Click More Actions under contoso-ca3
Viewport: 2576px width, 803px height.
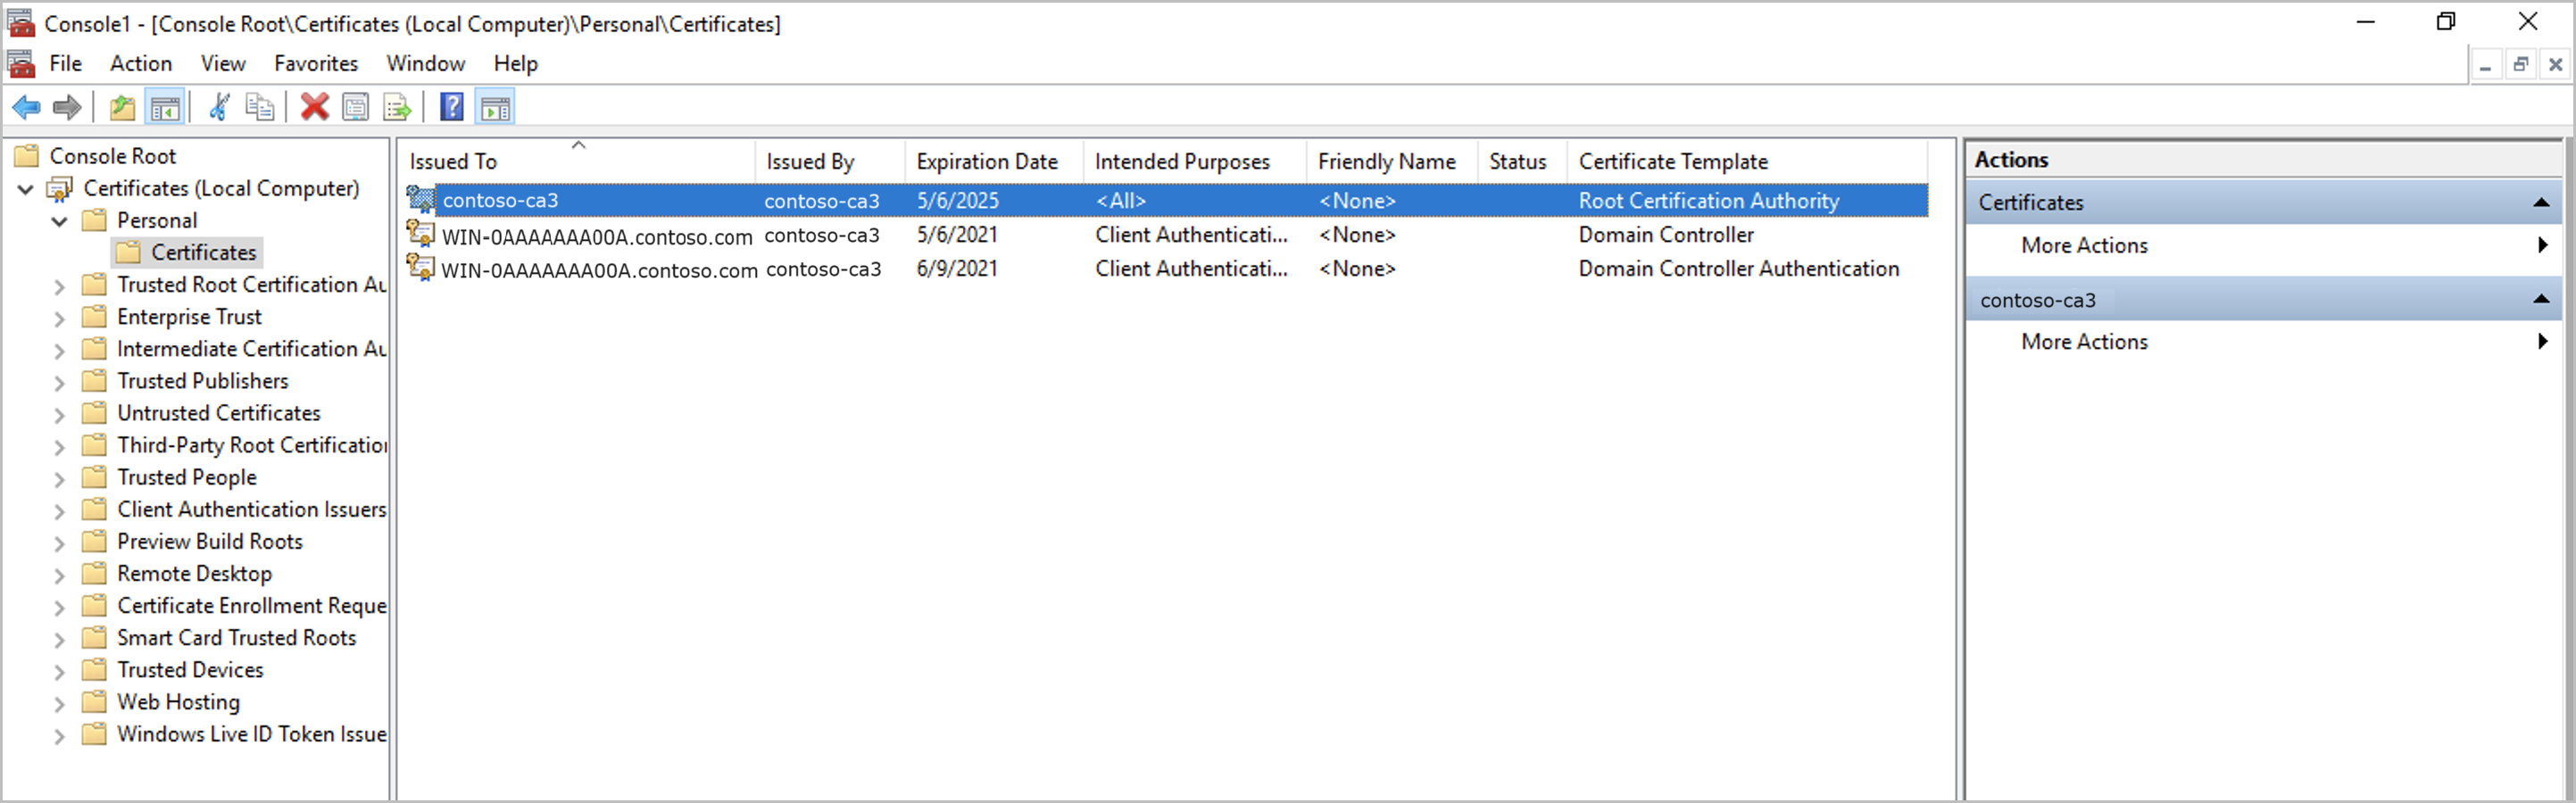click(2083, 341)
